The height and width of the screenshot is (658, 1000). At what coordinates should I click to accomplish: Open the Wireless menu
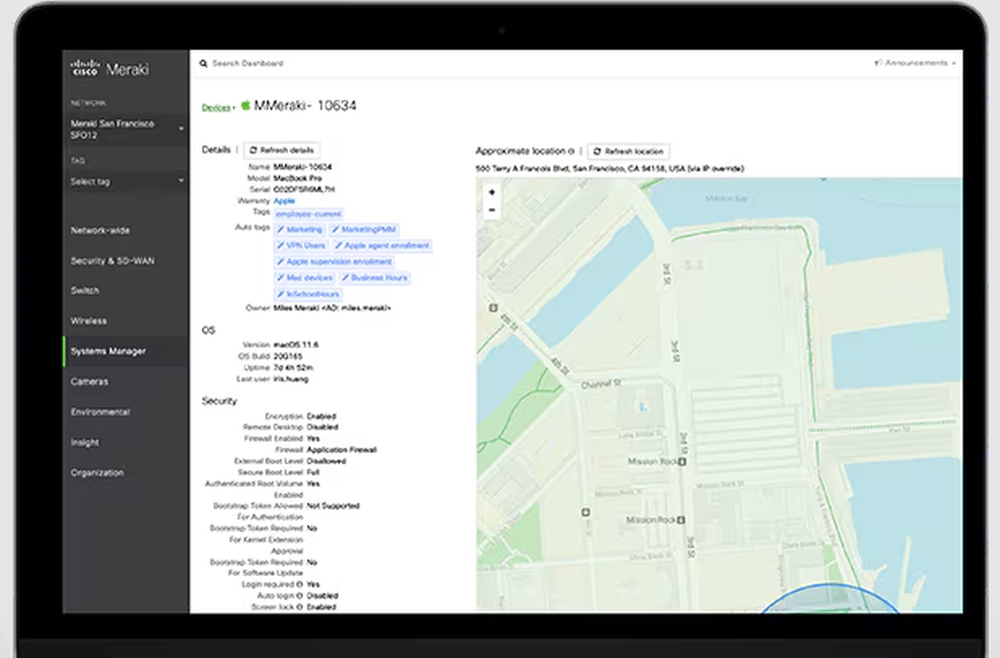pos(89,321)
